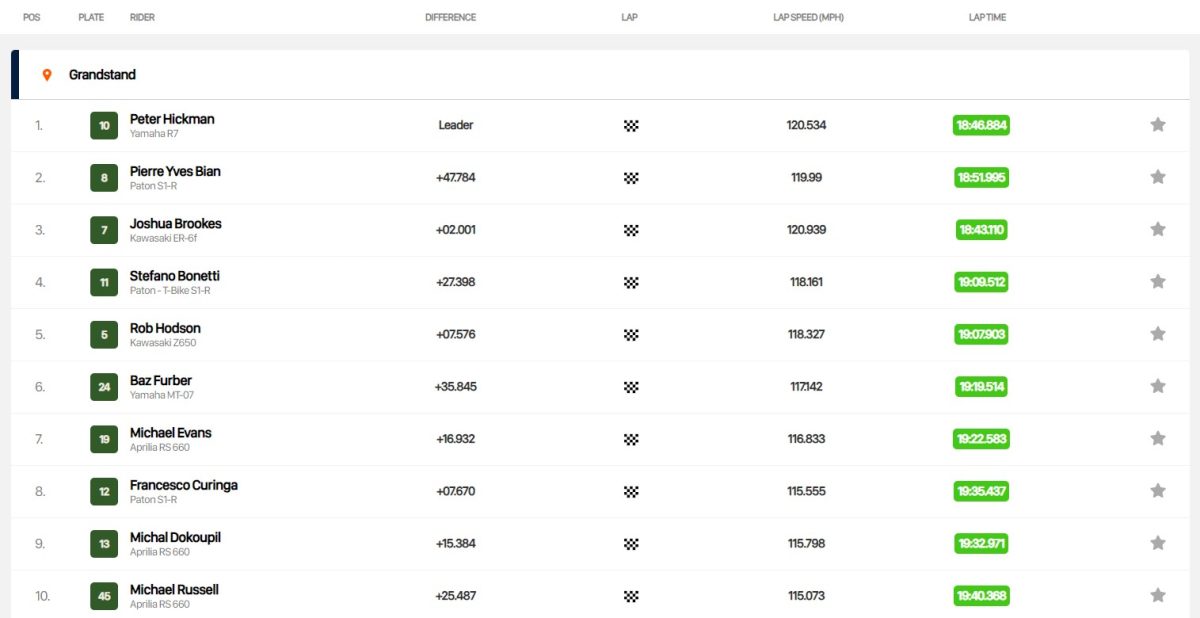Screen dimensions: 1200x618
Task: Star Joshua Brookes as favorite
Action: [1157, 229]
